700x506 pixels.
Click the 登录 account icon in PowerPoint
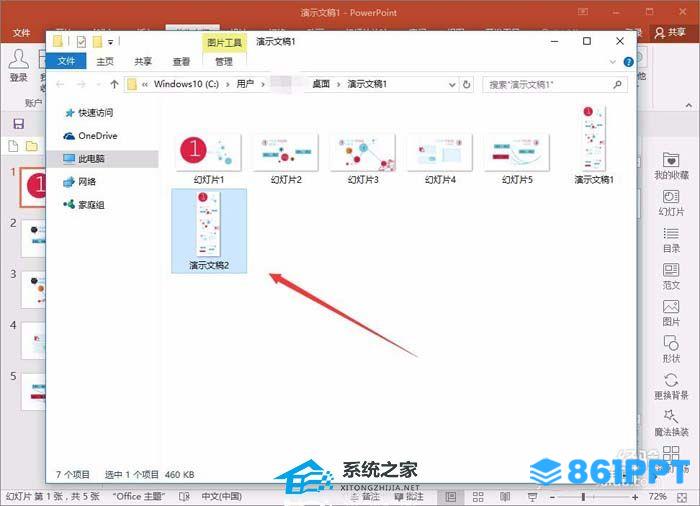tap(18, 66)
